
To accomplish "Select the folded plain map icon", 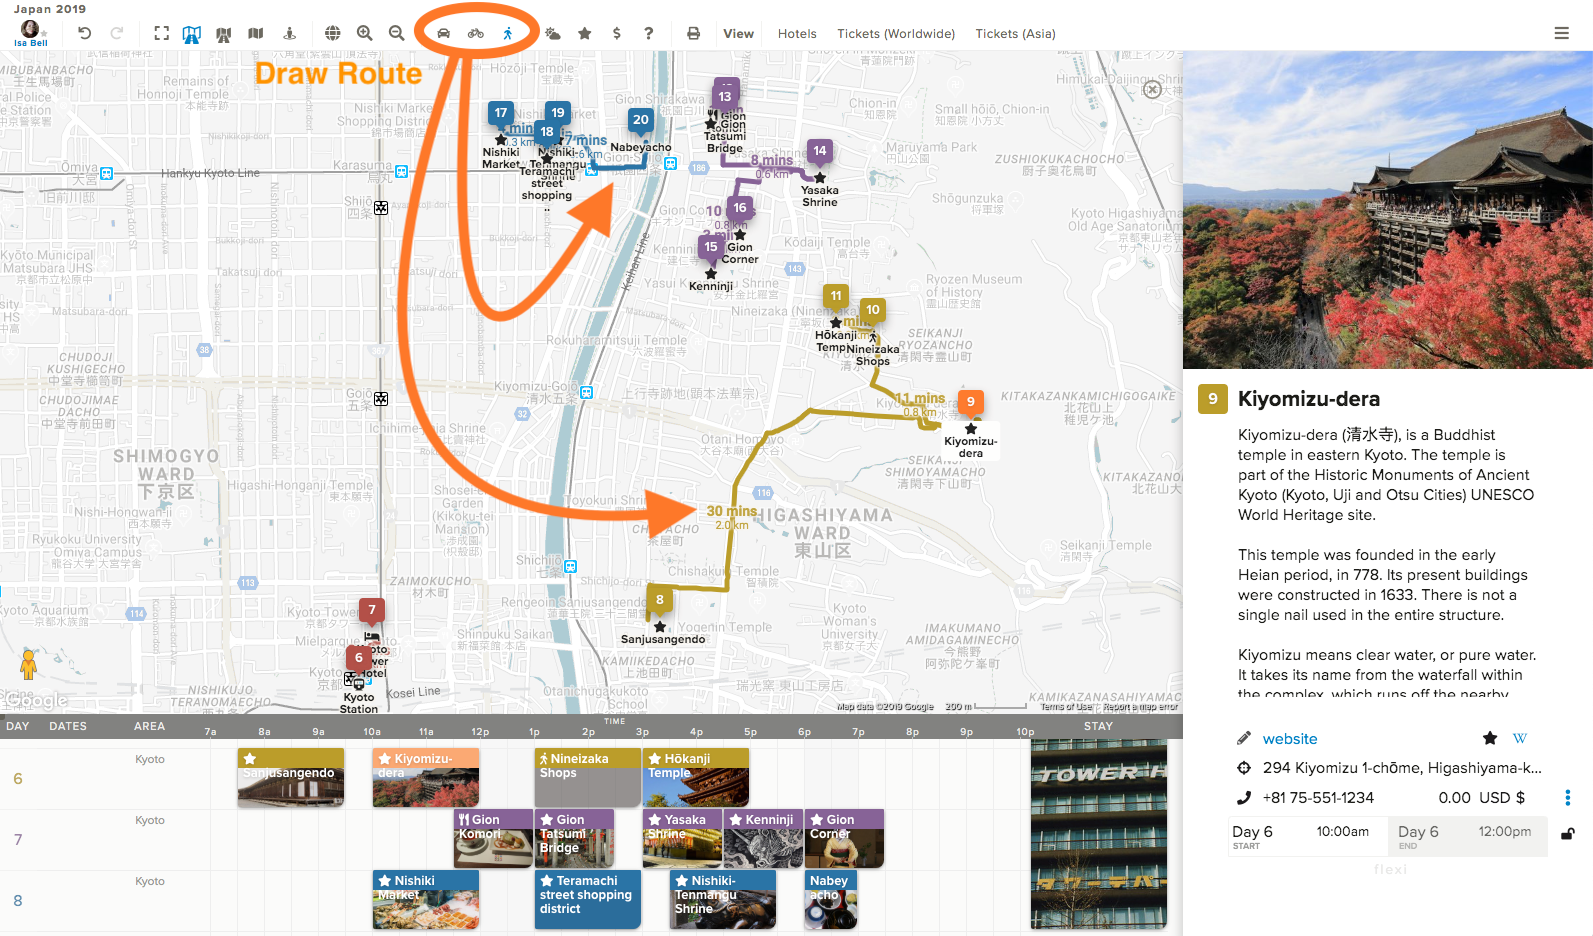I will (x=256, y=33).
